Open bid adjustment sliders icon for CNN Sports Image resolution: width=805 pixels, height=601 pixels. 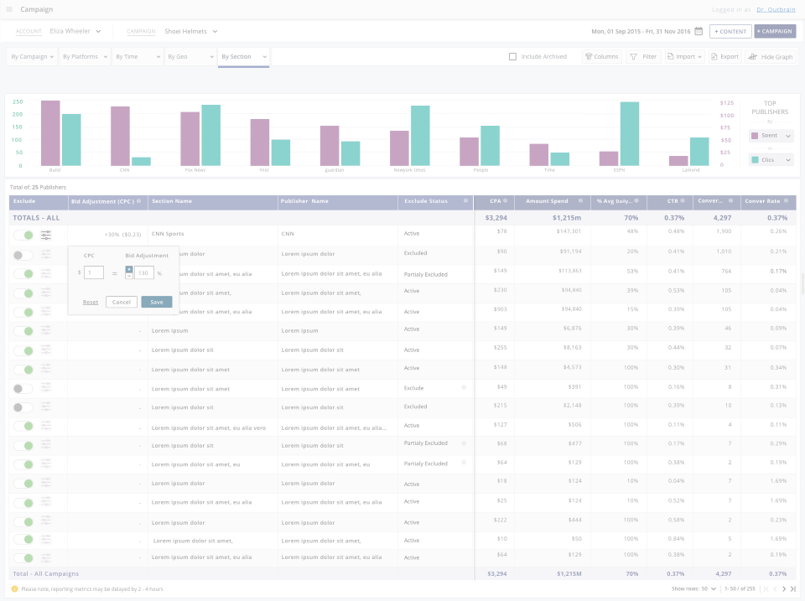click(x=46, y=235)
